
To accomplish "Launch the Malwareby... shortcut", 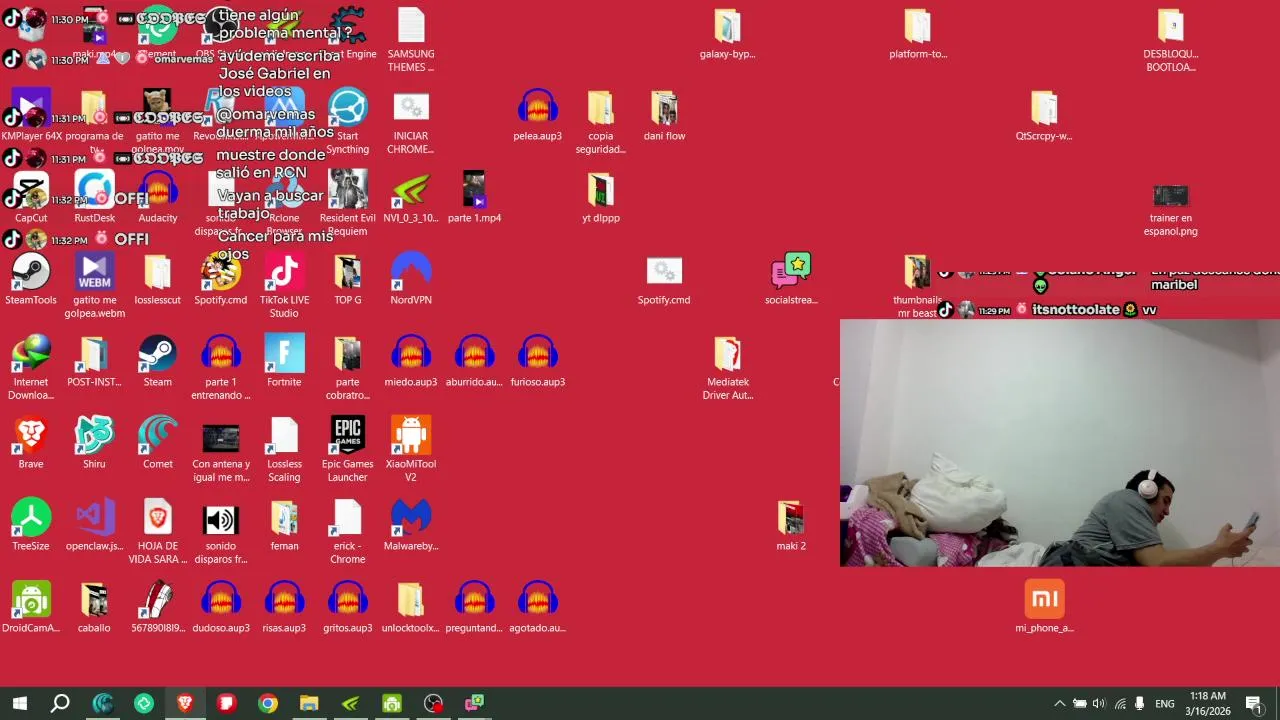I will point(411,526).
